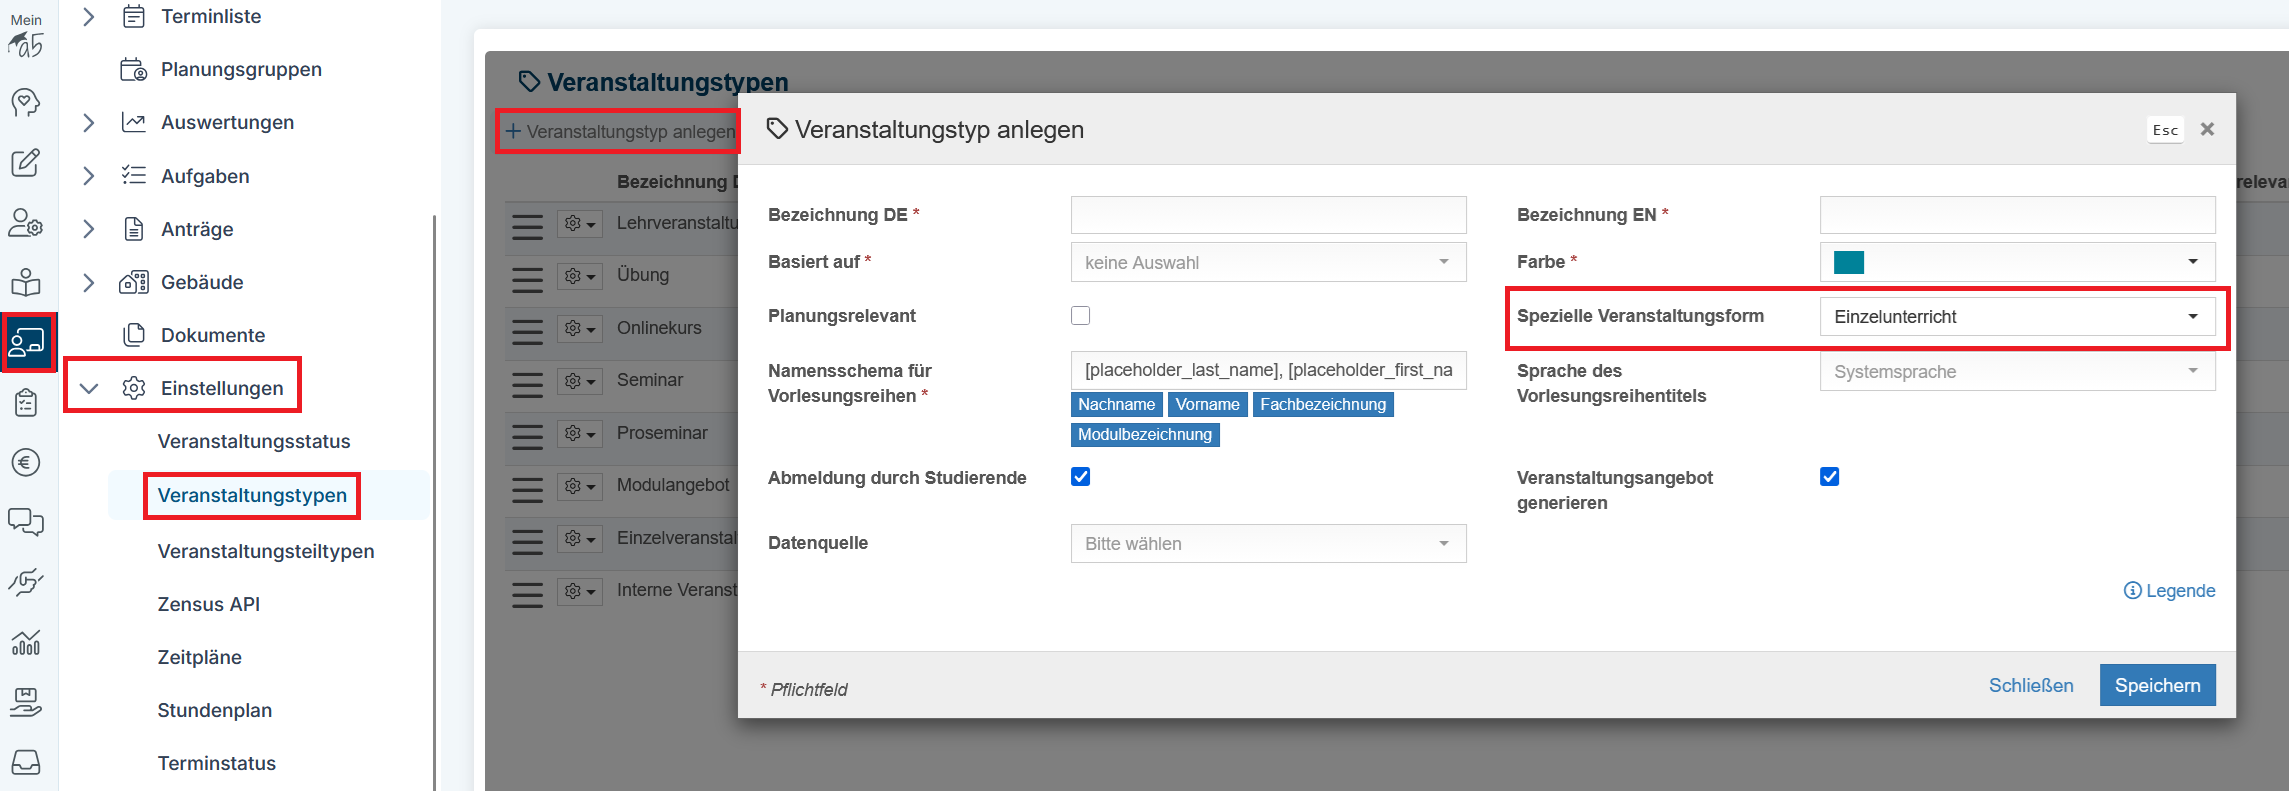This screenshot has width=2289, height=791.
Task: Click the handshake icon in left rail
Action: [26, 582]
